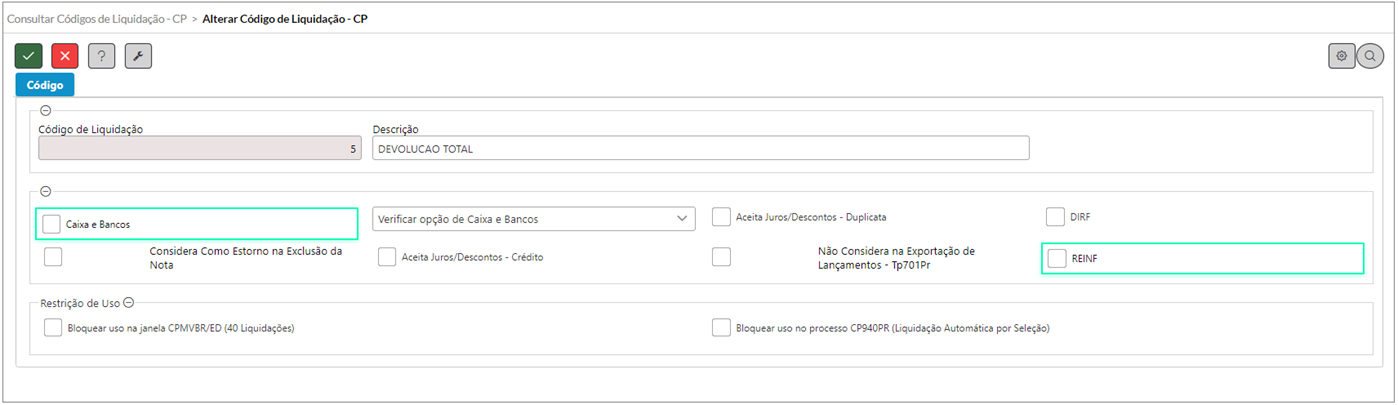
Task: Click the Código de Liquidação field
Action: point(200,148)
